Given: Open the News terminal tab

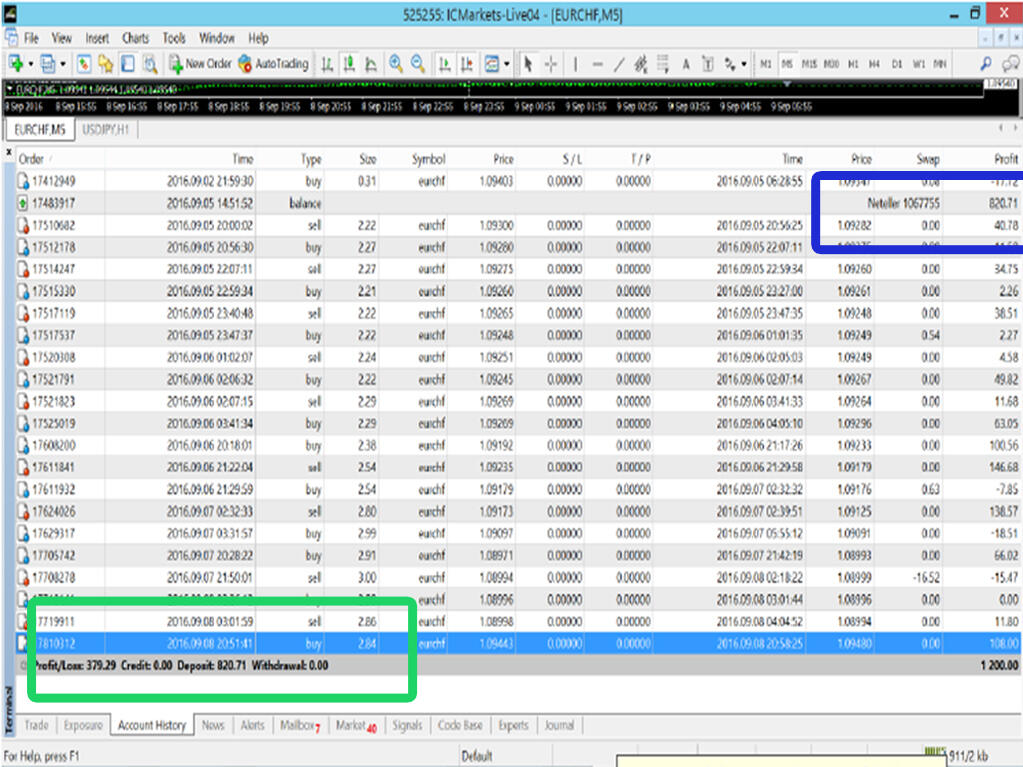Looking at the screenshot, I should tap(213, 725).
